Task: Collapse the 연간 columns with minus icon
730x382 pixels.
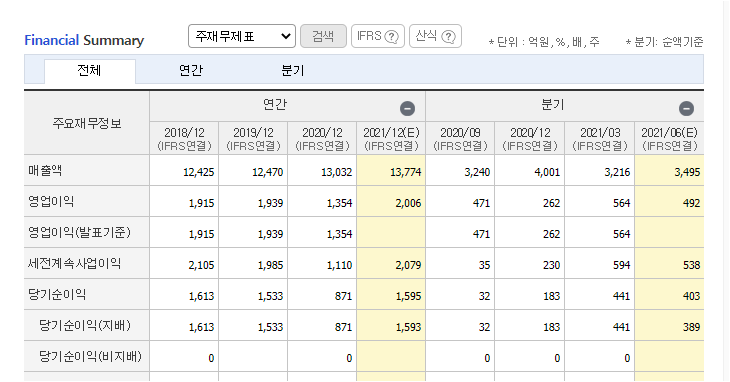Action: click(x=407, y=108)
